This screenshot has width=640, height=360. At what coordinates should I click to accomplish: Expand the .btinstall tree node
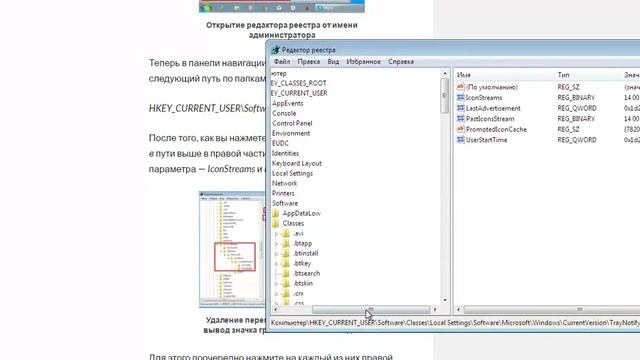276,254
